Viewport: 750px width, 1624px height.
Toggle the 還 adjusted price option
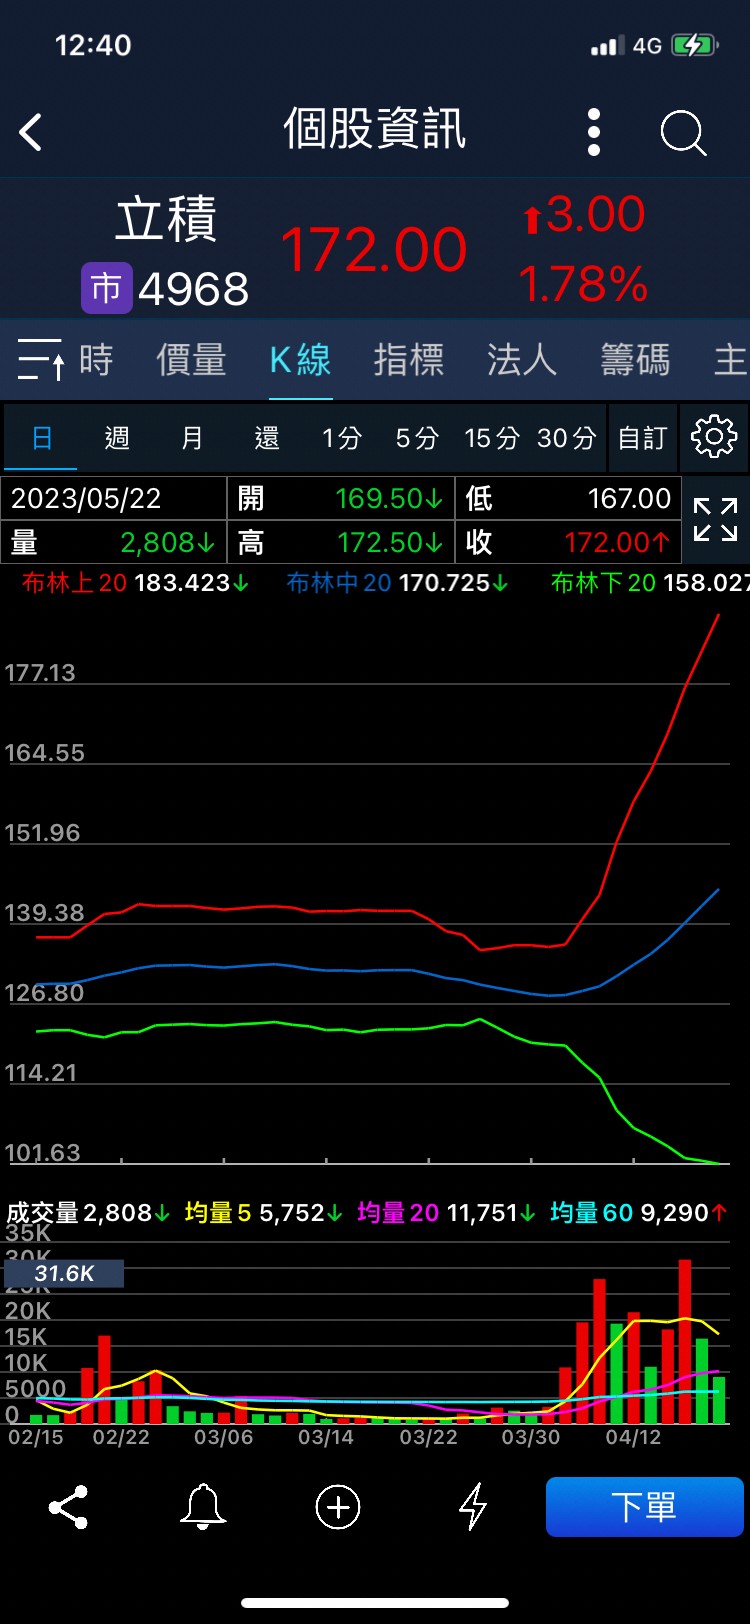[267, 438]
